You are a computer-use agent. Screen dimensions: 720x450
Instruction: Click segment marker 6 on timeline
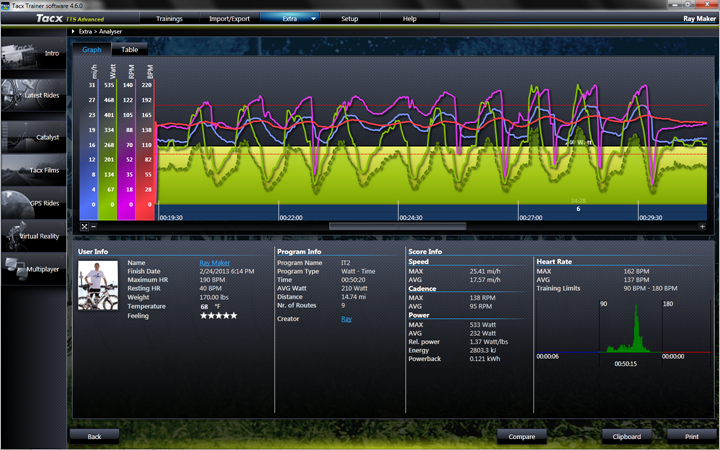(x=578, y=209)
